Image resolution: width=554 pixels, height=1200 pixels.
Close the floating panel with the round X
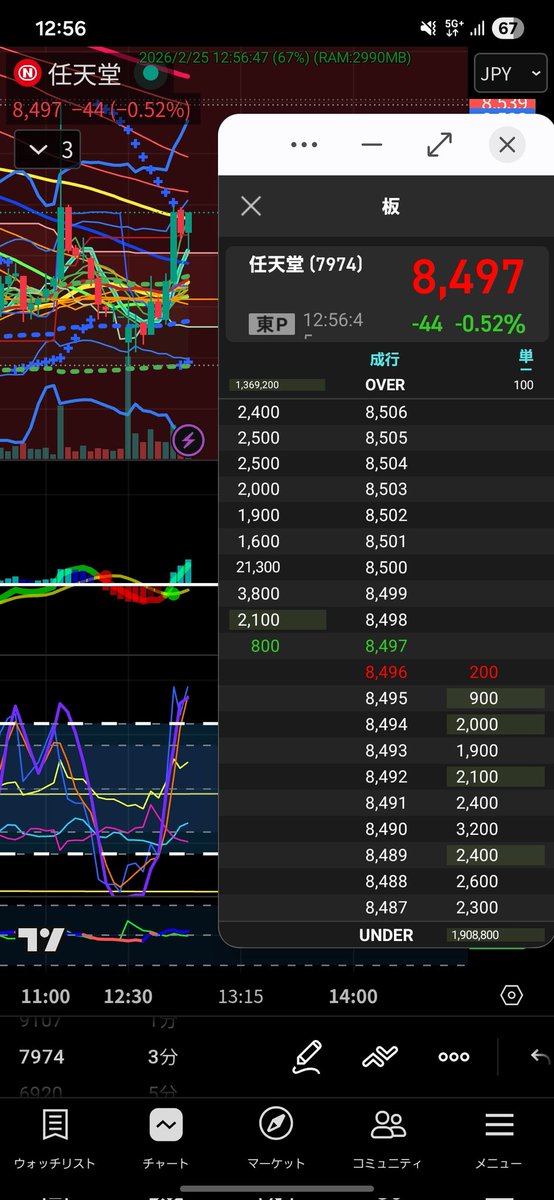507,145
